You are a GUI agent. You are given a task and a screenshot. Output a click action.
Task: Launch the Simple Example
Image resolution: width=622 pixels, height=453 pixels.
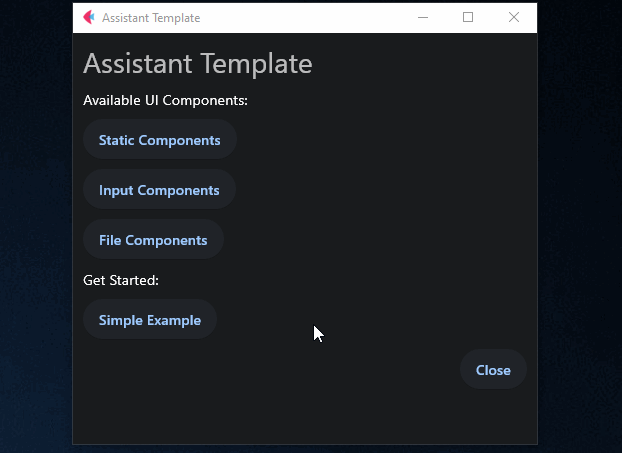(150, 319)
